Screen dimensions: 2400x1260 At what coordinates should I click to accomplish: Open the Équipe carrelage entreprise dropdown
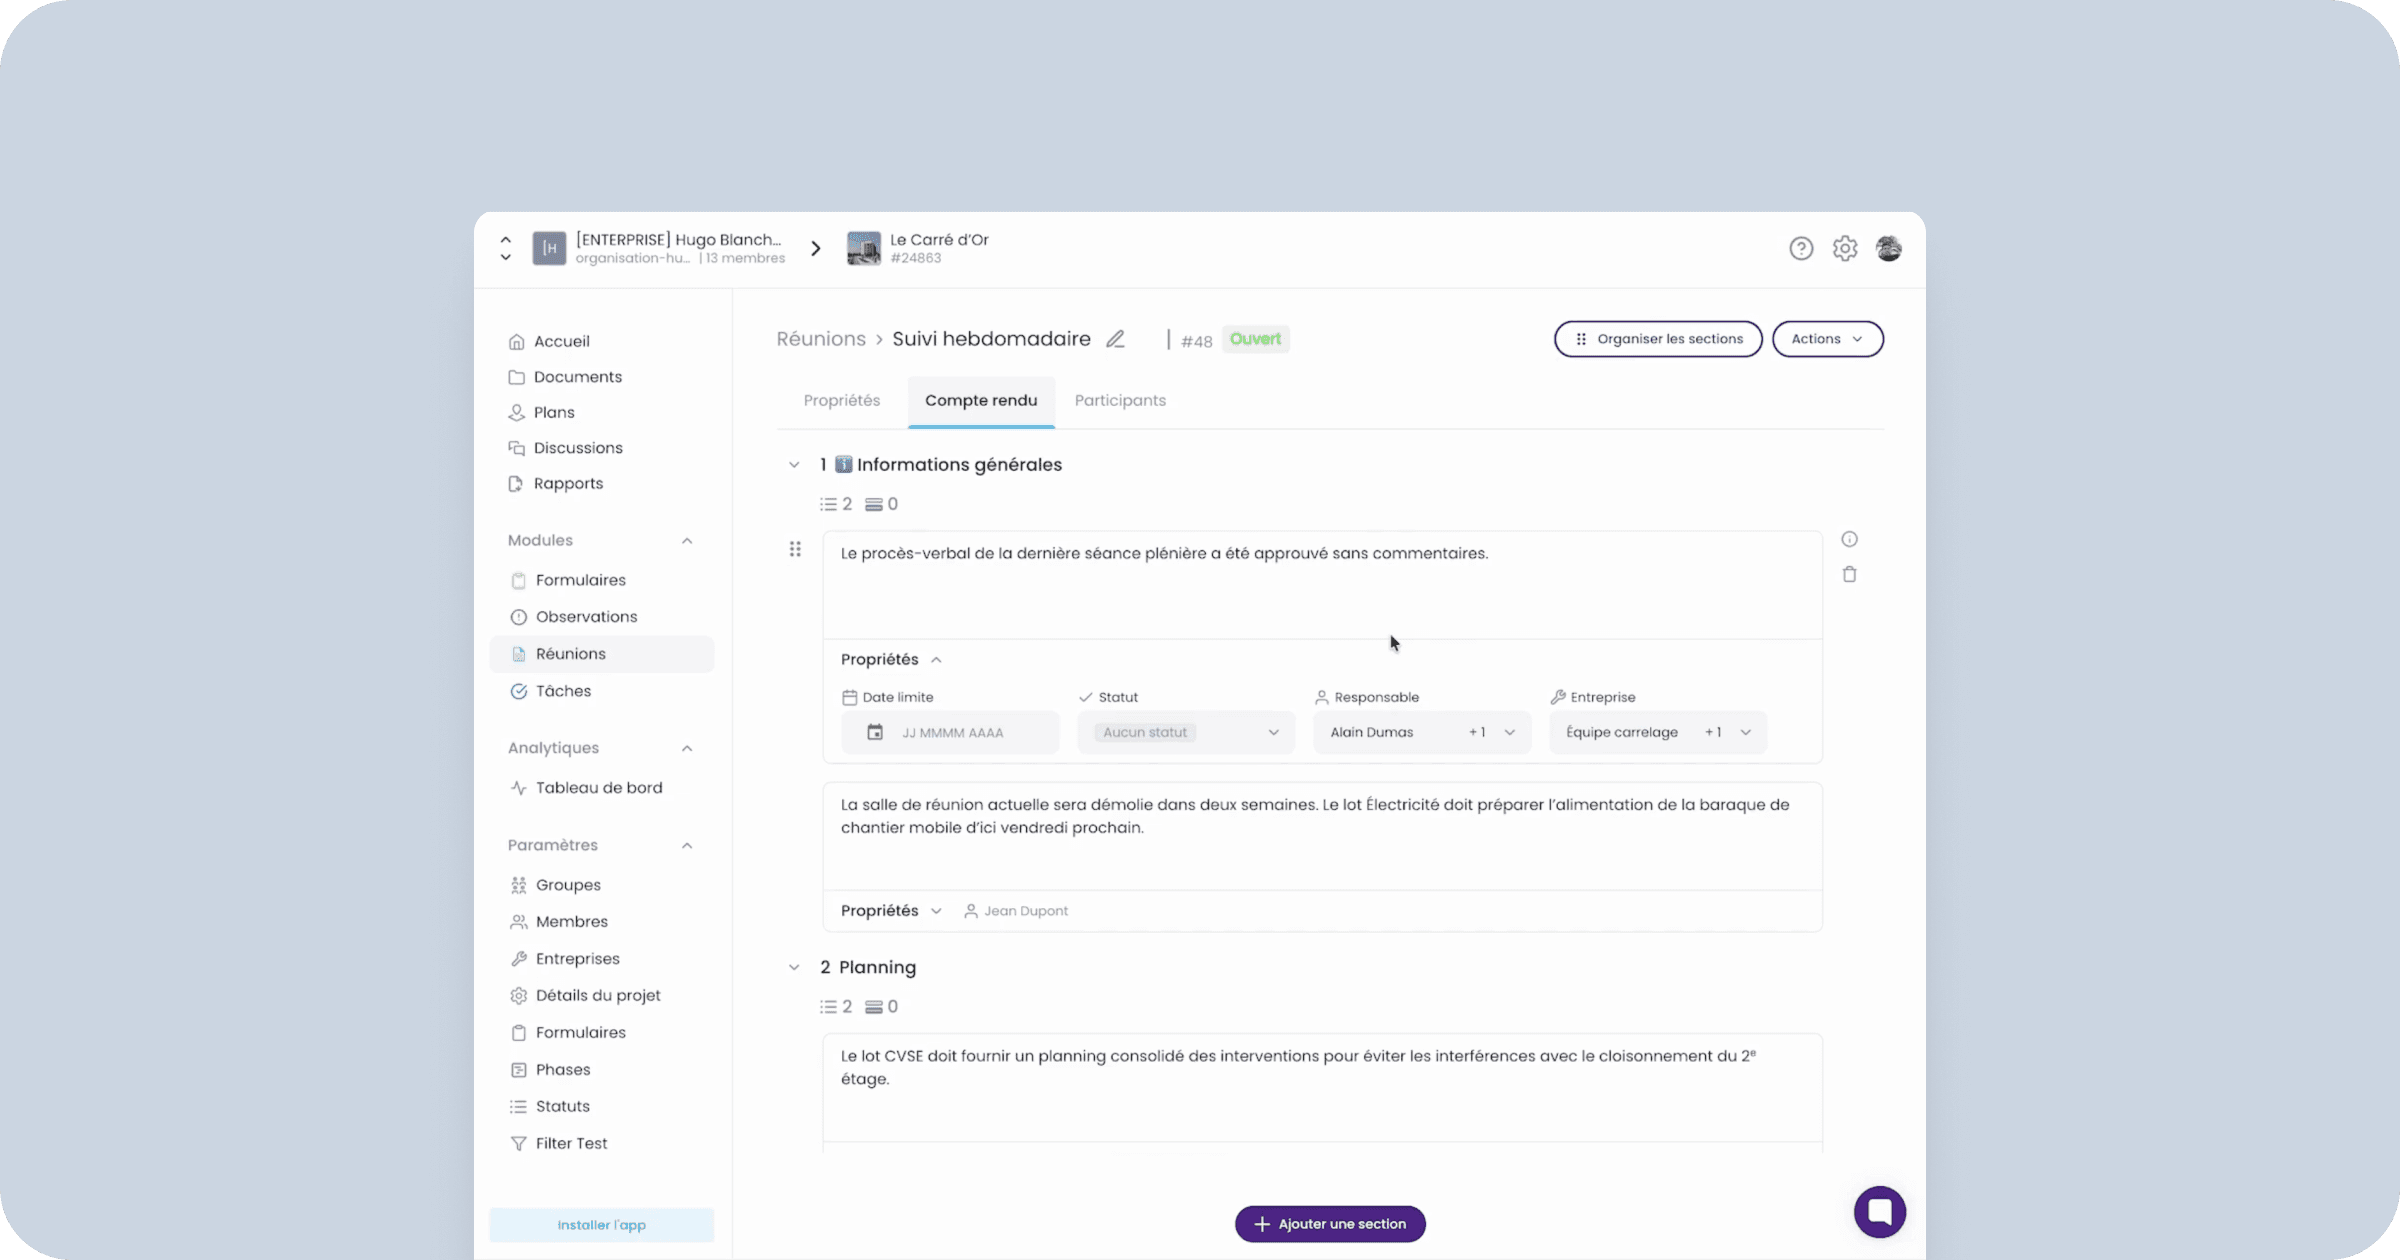click(x=1657, y=732)
